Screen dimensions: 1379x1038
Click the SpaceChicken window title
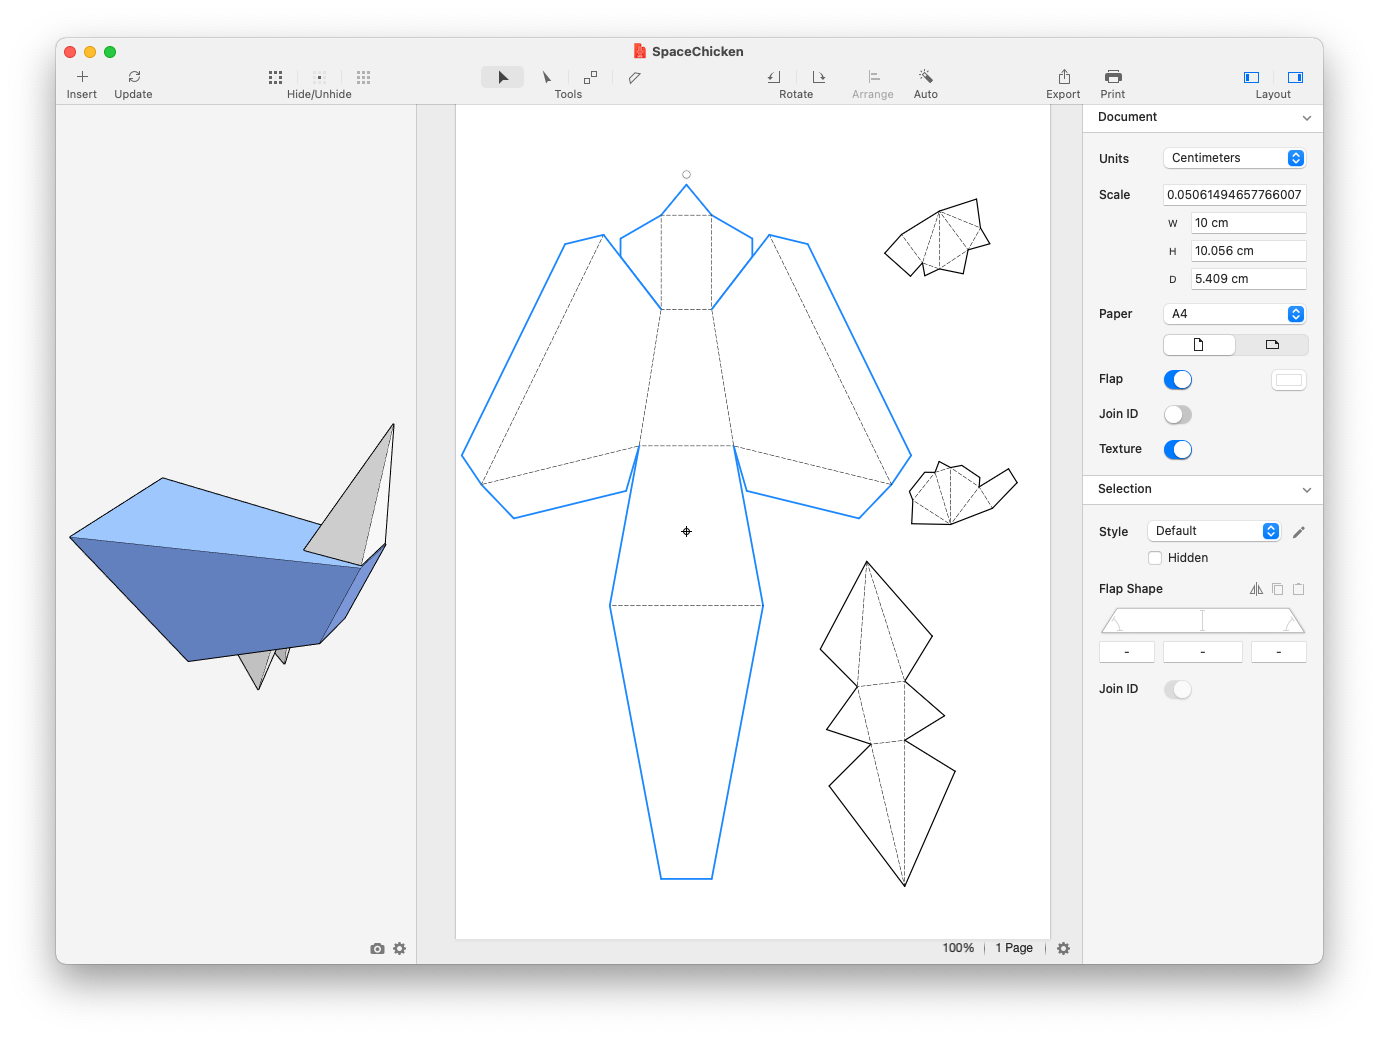tap(698, 52)
